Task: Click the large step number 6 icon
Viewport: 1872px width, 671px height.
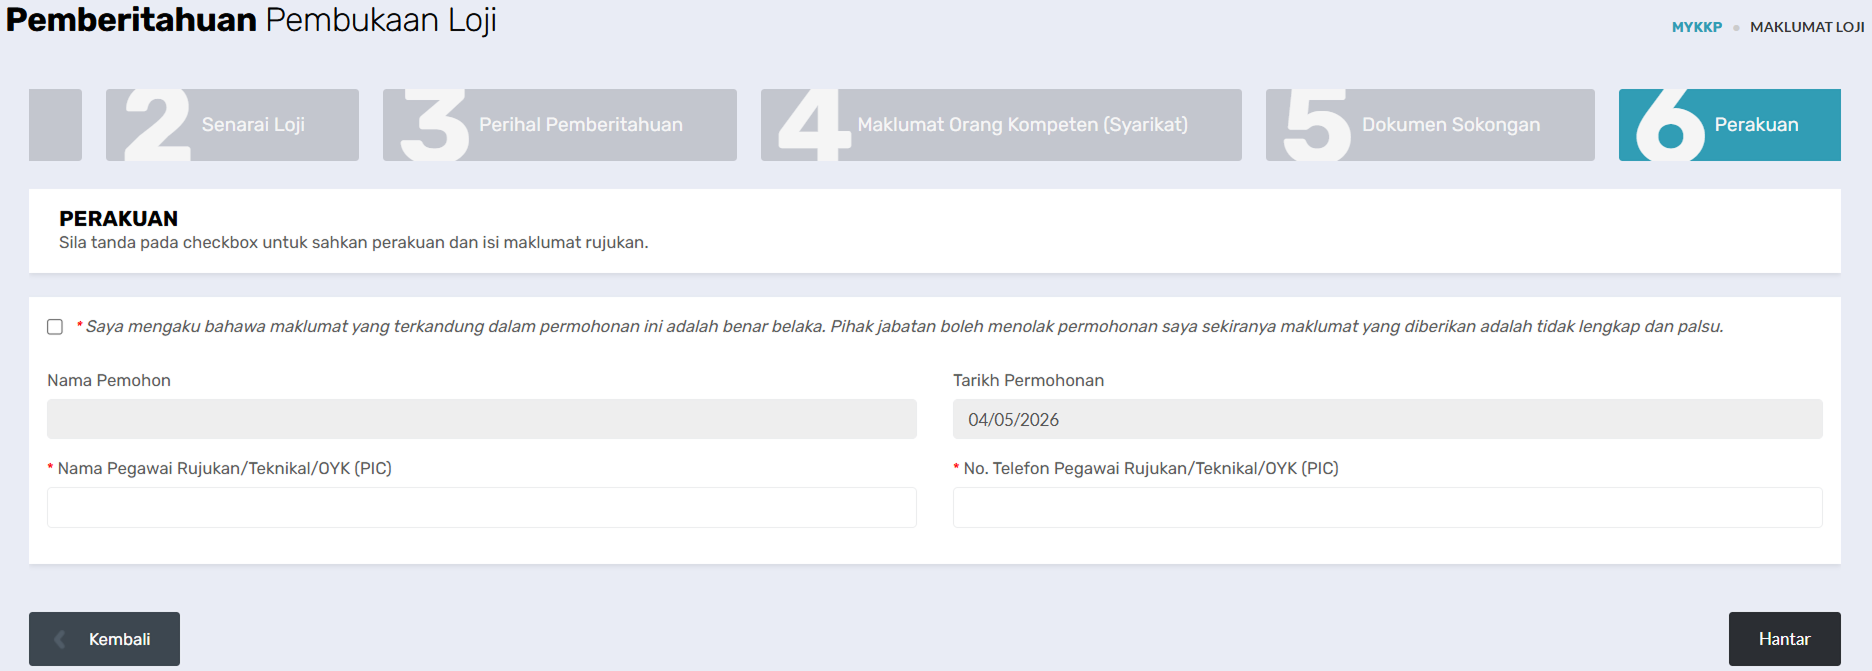Action: [x=1670, y=125]
